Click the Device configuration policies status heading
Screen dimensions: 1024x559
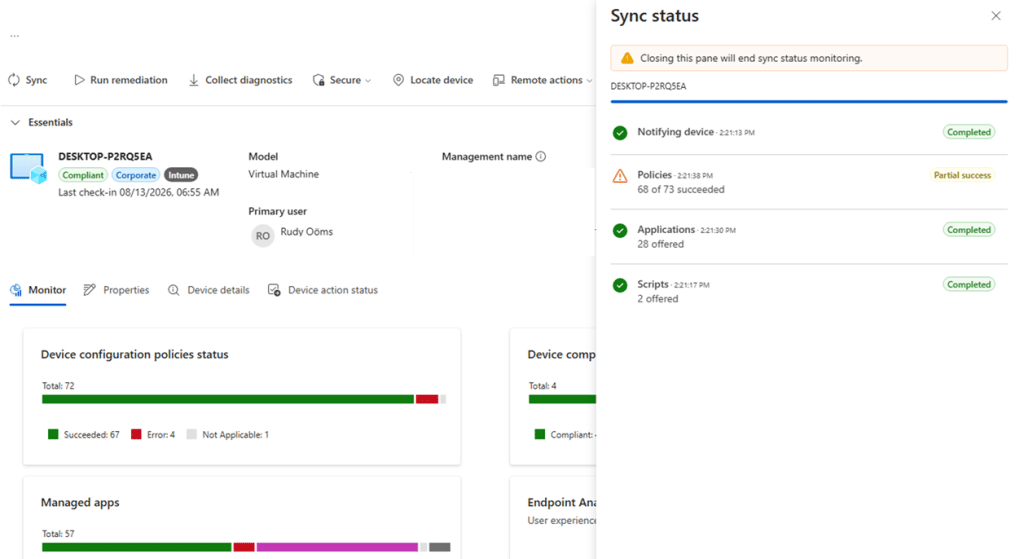(x=135, y=354)
